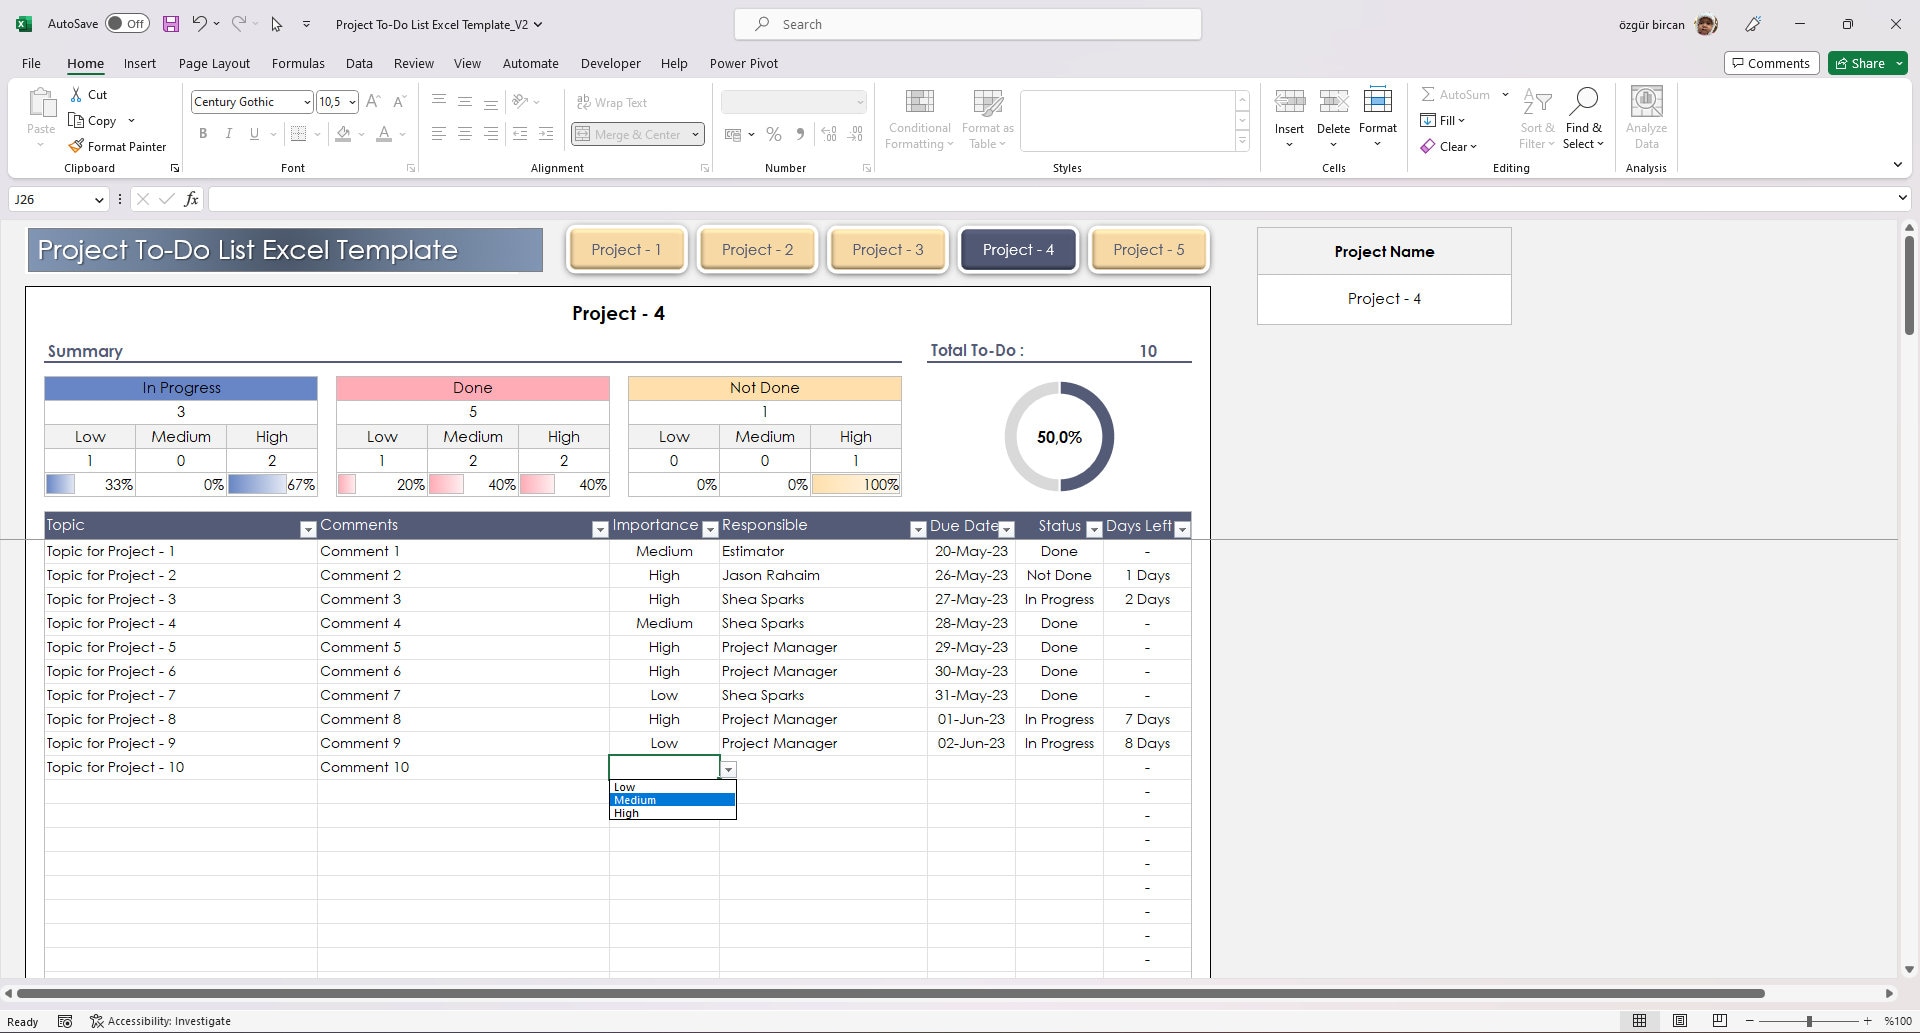Switch to the Project - 2 sheet button

(757, 249)
